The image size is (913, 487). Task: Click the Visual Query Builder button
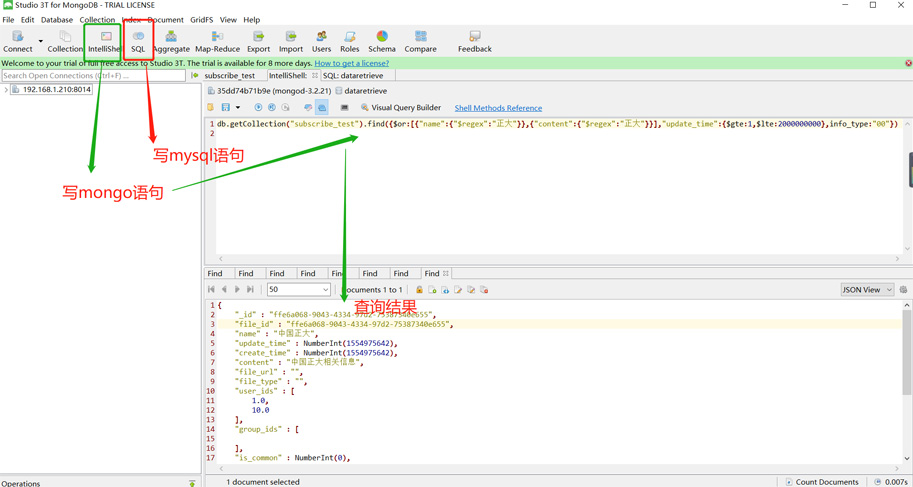pyautogui.click(x=401, y=108)
